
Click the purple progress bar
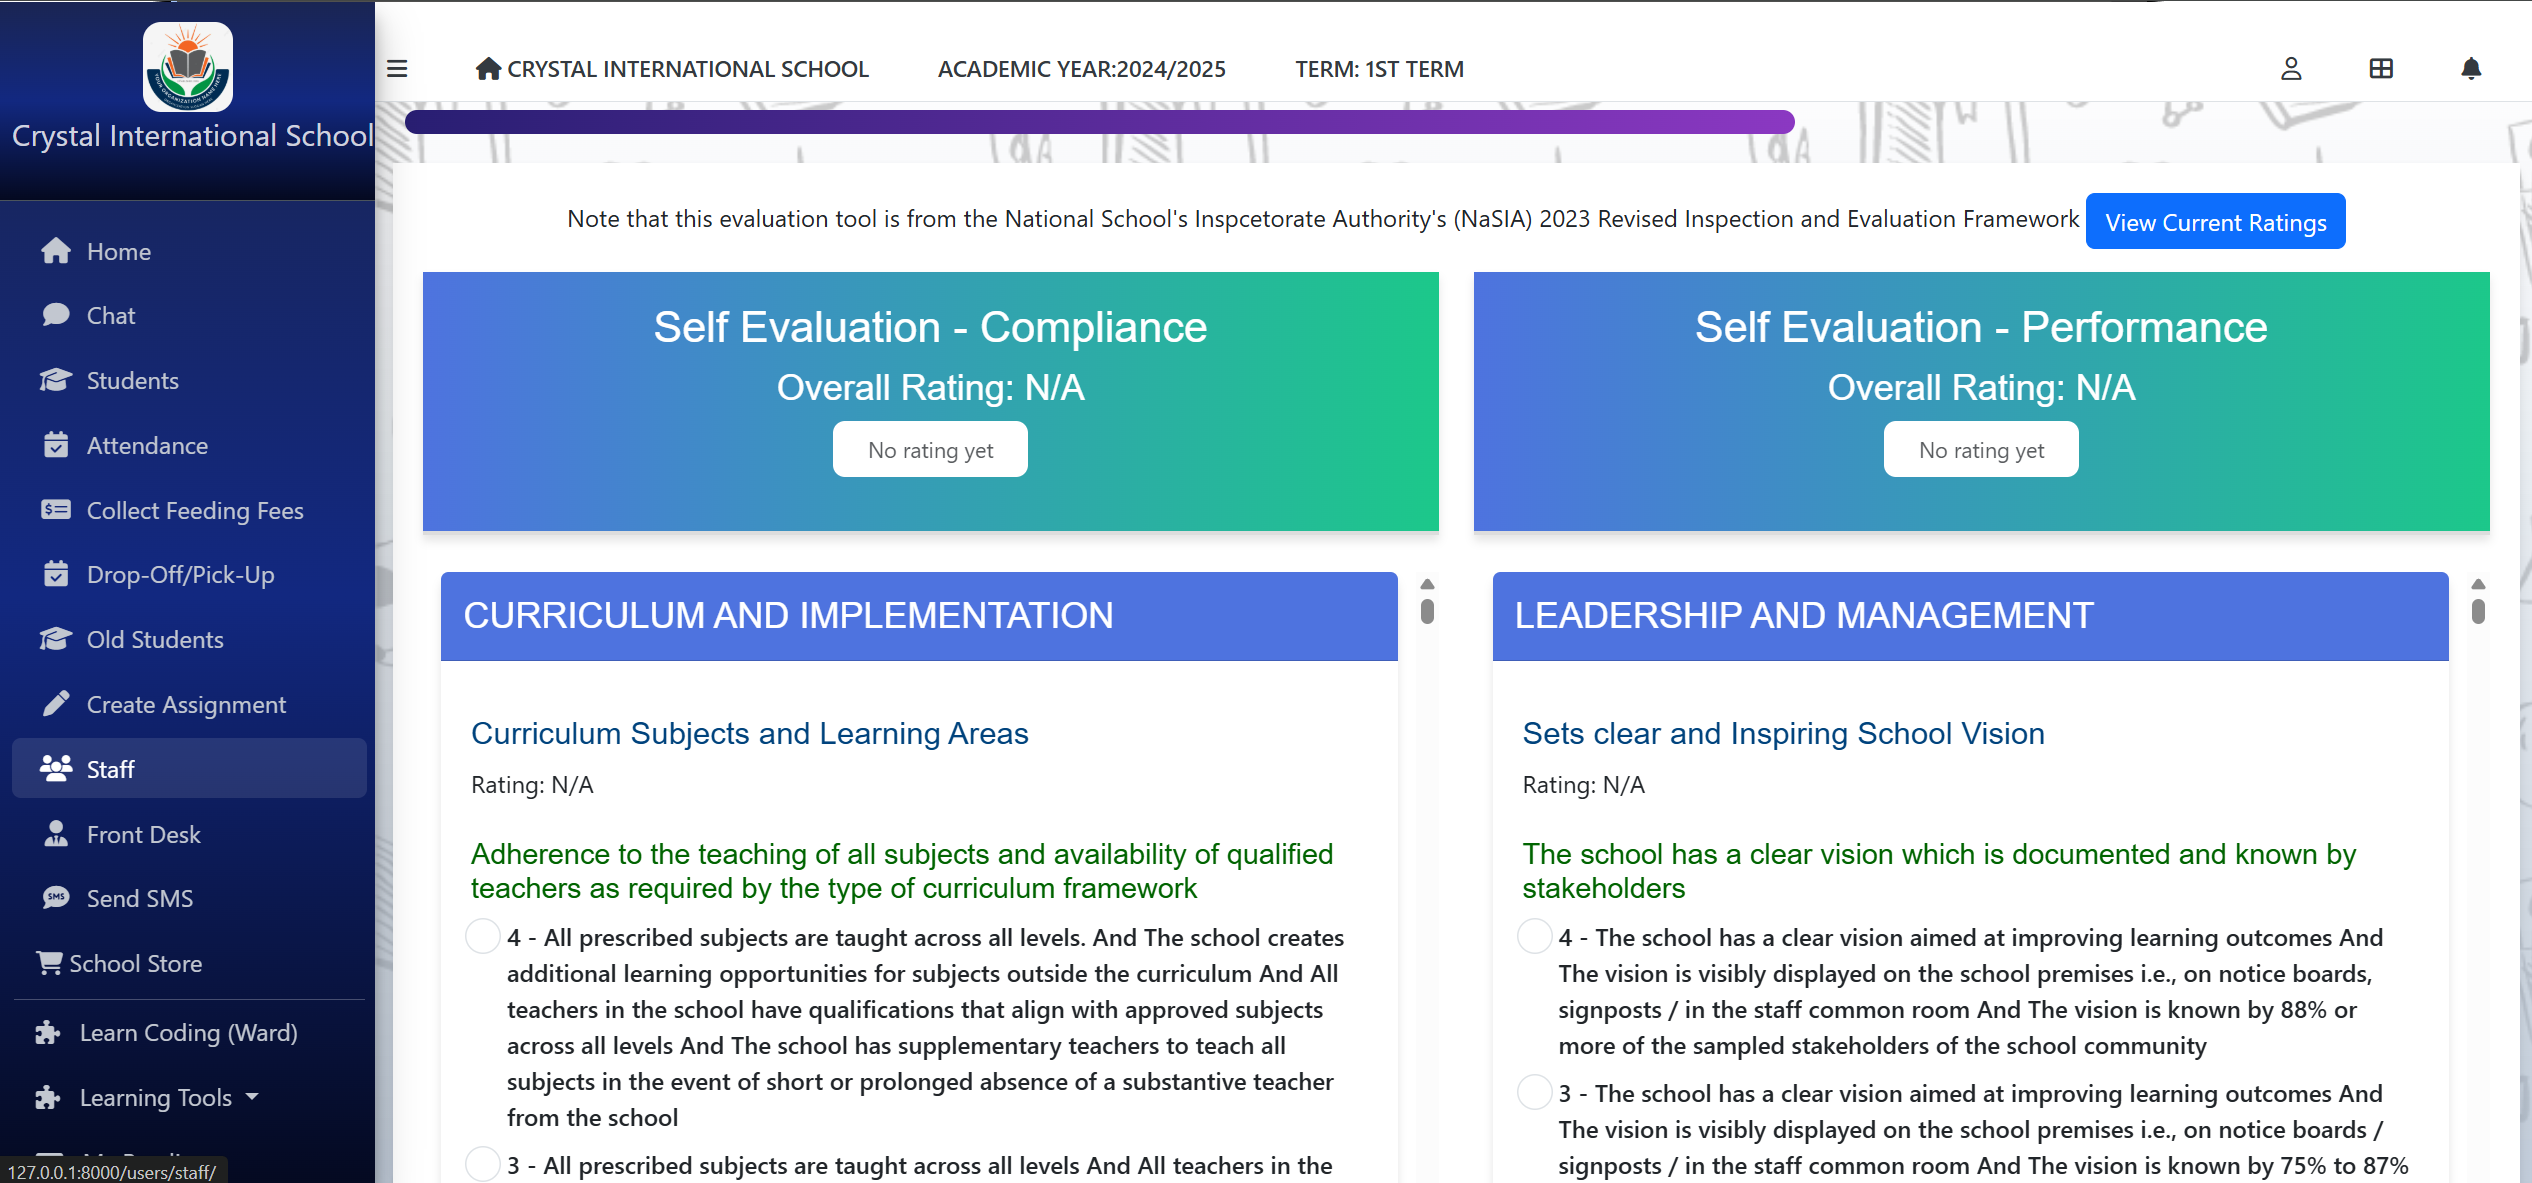pos(1099,122)
